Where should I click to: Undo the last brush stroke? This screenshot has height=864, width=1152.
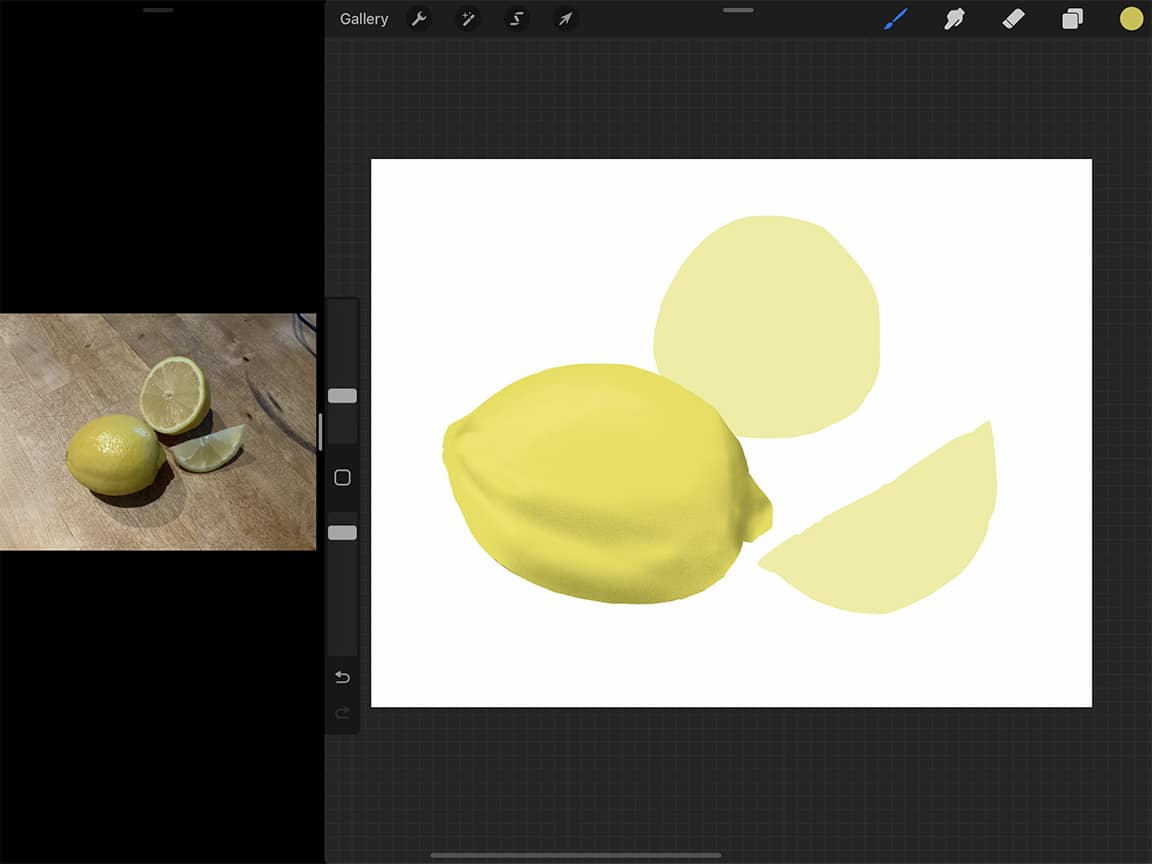click(342, 677)
